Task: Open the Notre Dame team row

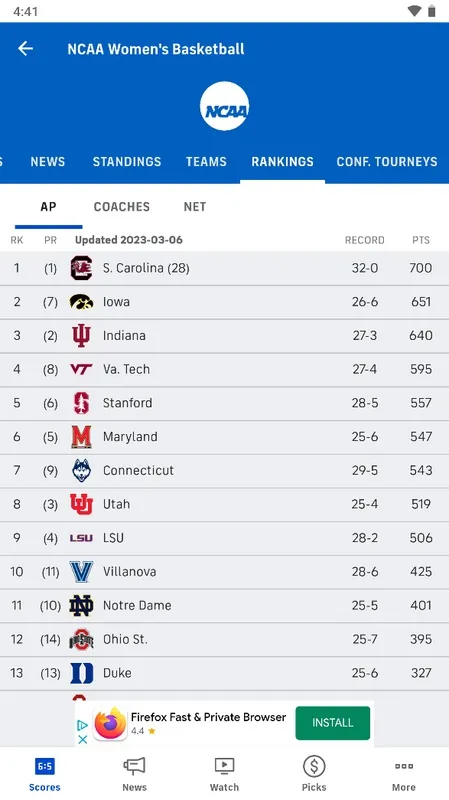Action: coord(224,606)
